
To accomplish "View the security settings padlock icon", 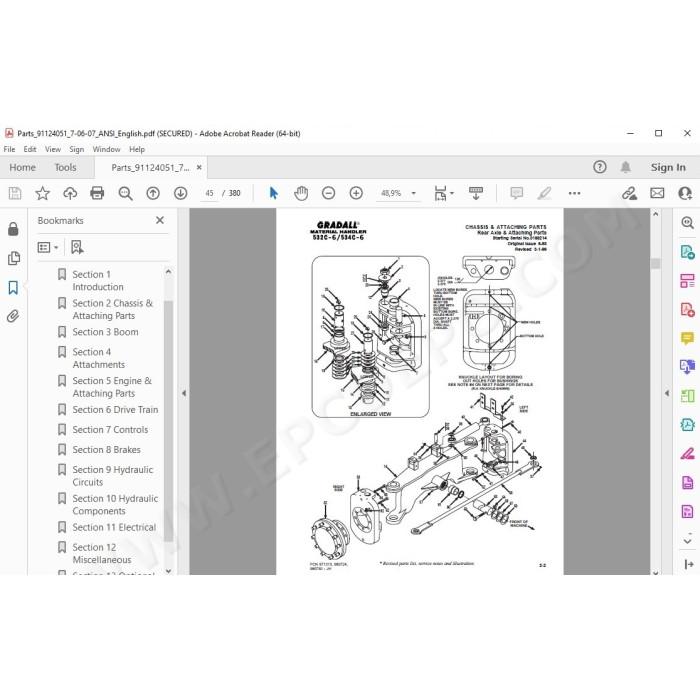I will 13,229.
